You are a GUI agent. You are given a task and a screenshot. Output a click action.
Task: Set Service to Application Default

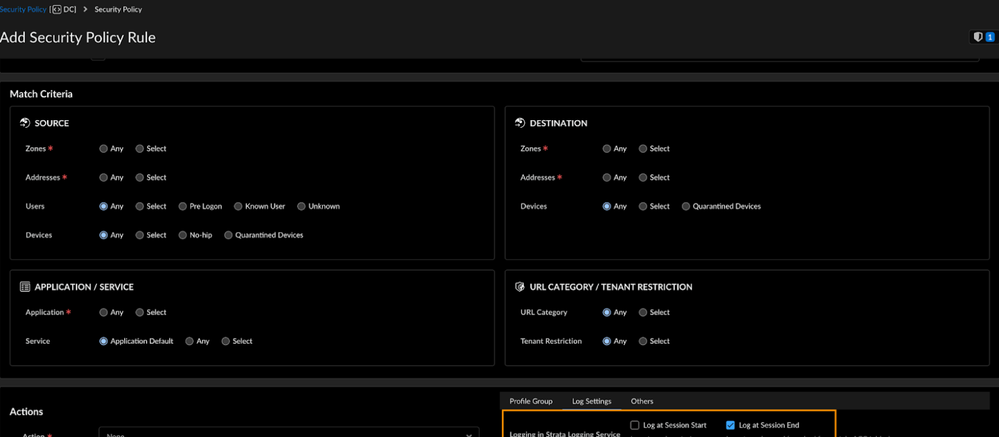(104, 341)
